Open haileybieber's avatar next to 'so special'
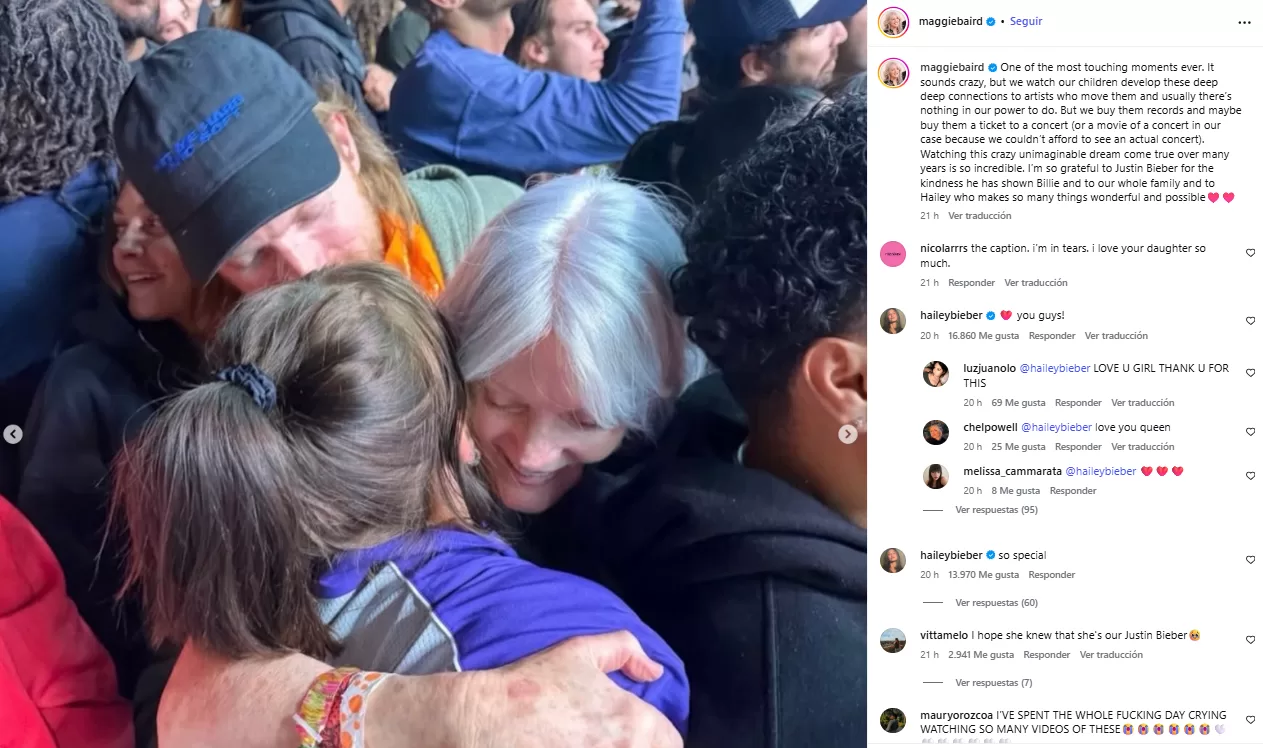Viewport: 1263px width, 748px height. pyautogui.click(x=893, y=560)
